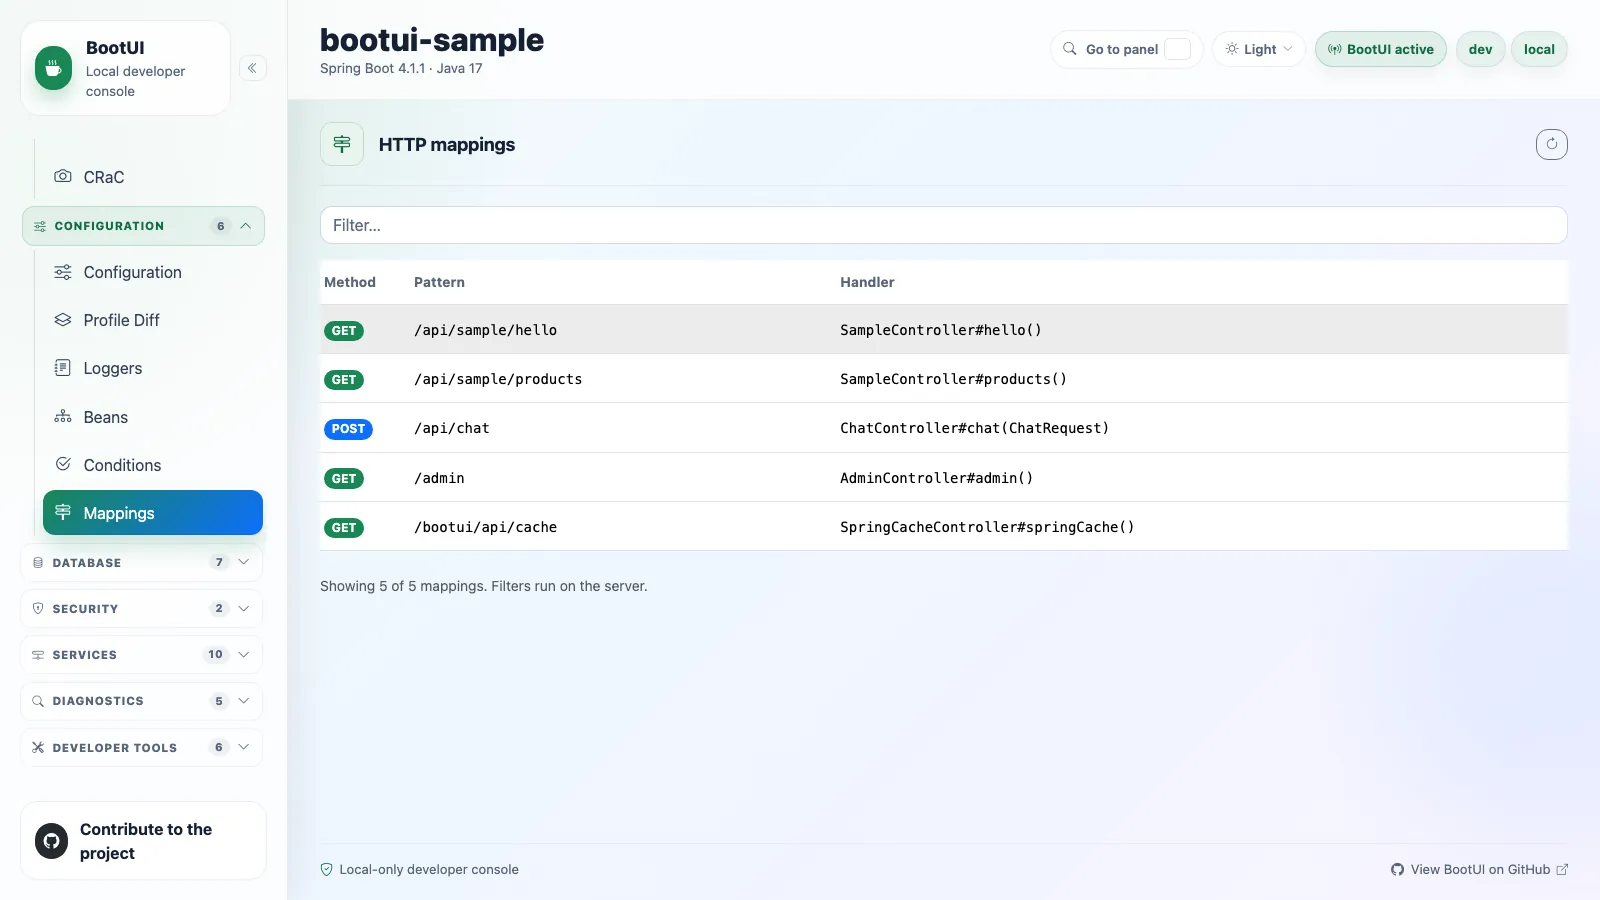Click the local profile badge
1600x900 pixels.
(x=1539, y=49)
